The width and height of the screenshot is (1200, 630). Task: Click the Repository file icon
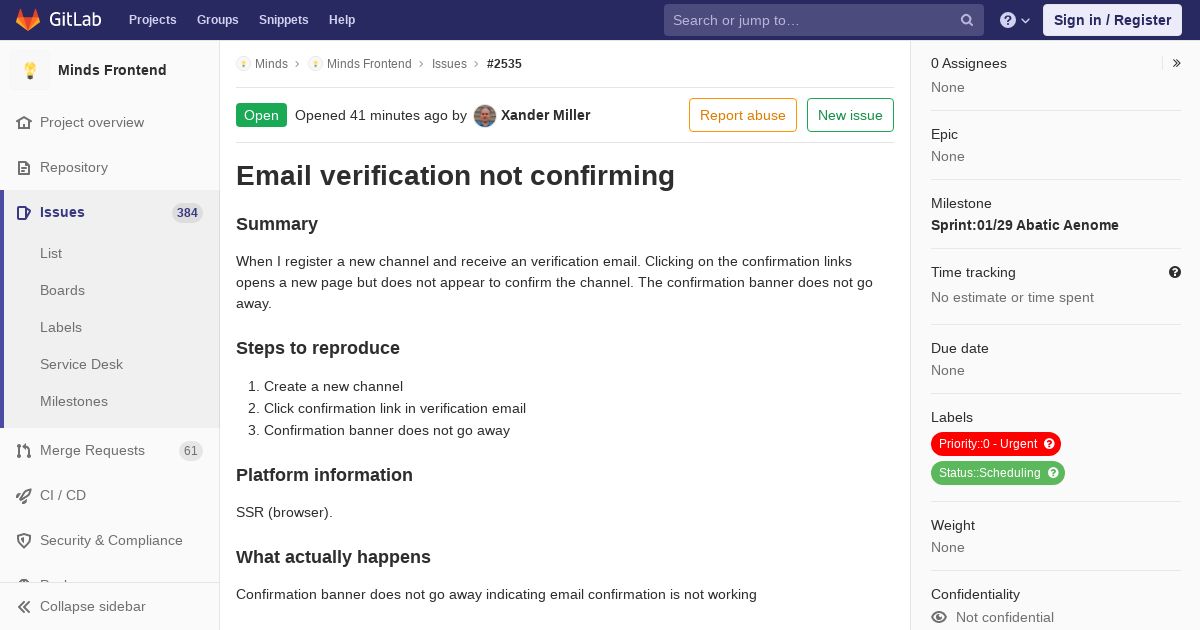coord(24,167)
